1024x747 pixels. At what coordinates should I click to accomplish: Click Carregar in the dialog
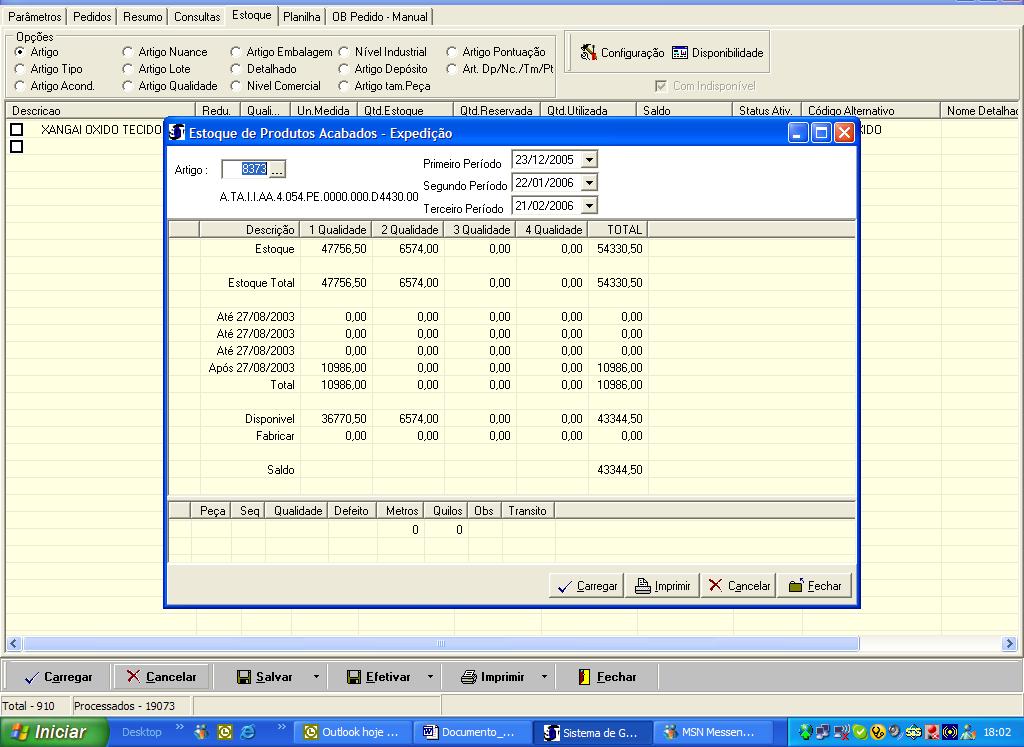pyautogui.click(x=587, y=586)
